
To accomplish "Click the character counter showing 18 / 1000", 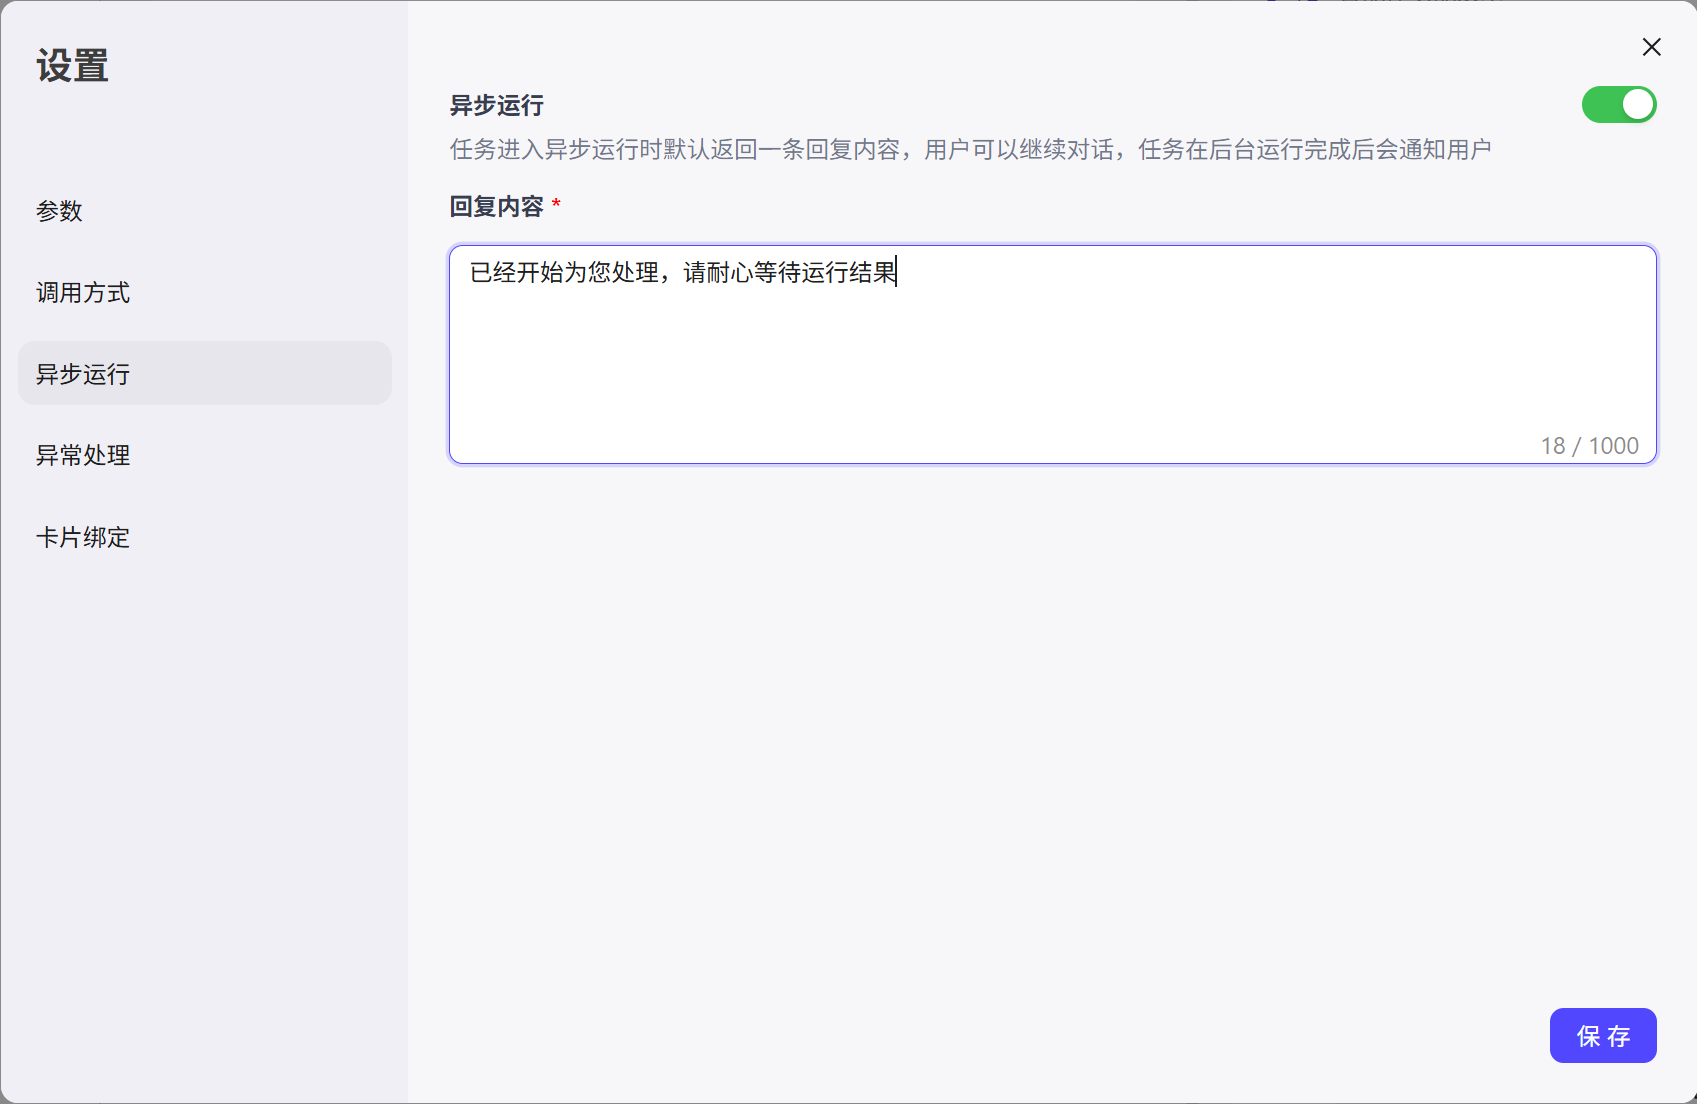I will [x=1589, y=445].
